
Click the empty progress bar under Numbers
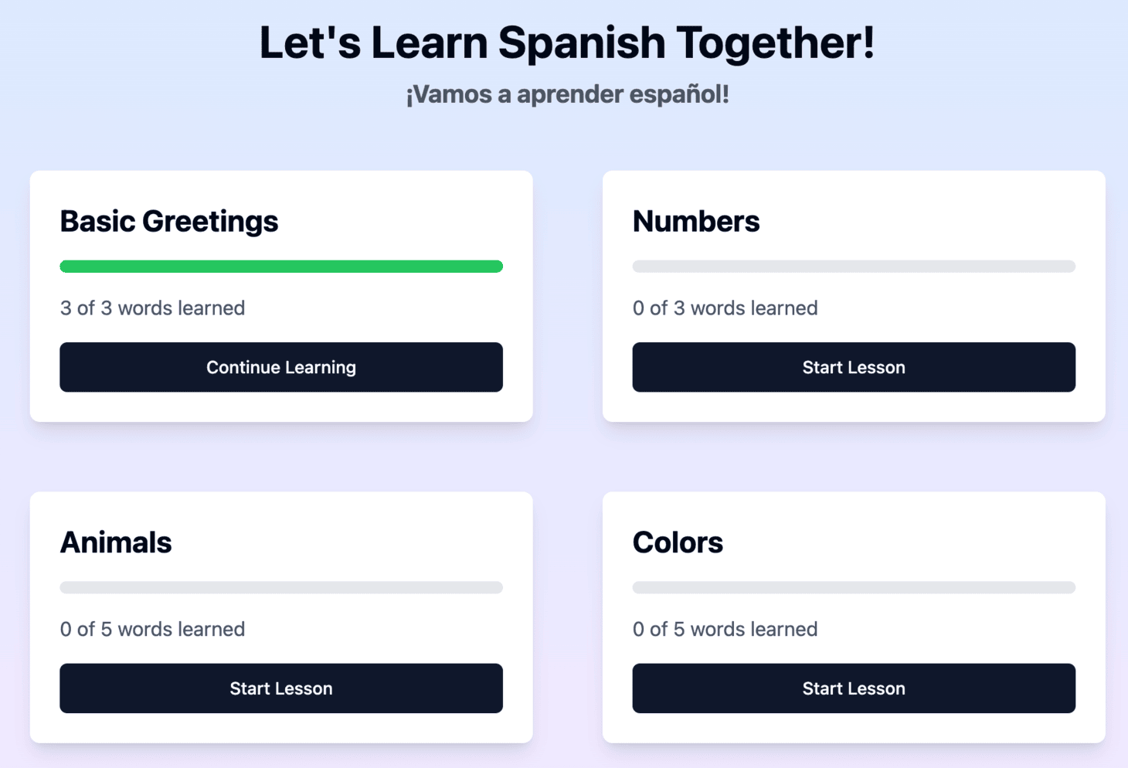pos(853,266)
